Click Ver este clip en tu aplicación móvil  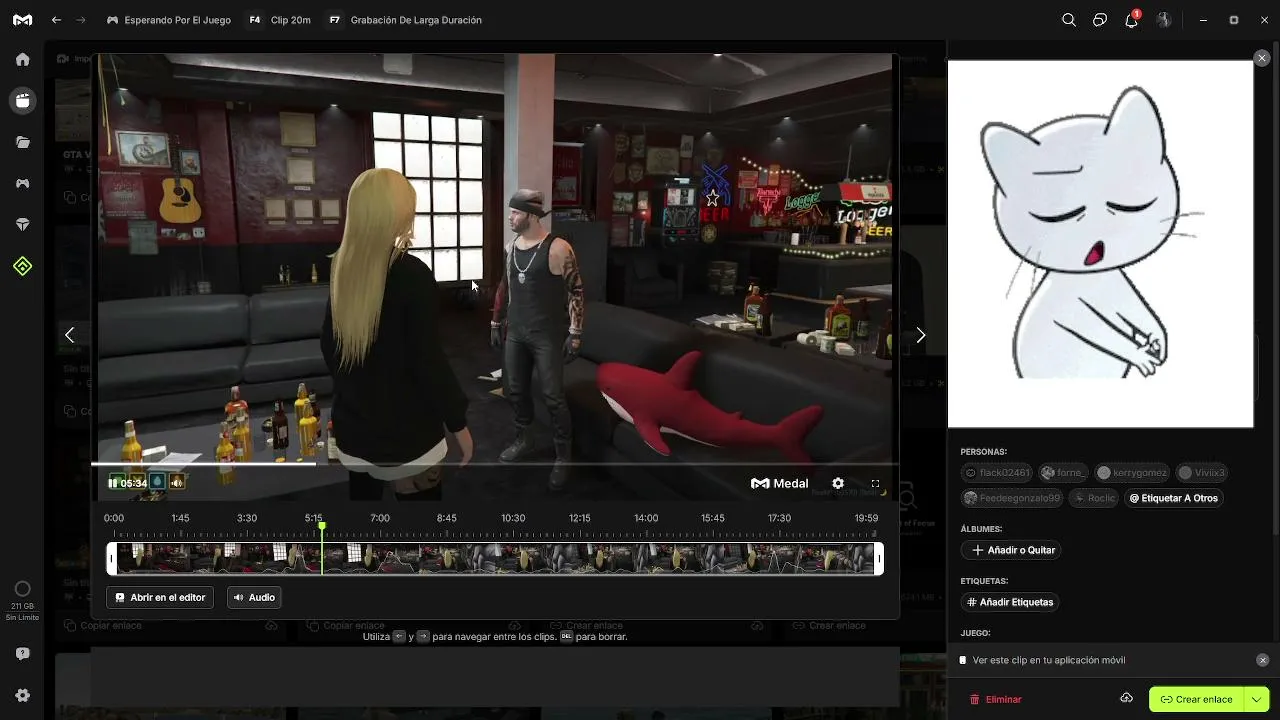point(1049,660)
